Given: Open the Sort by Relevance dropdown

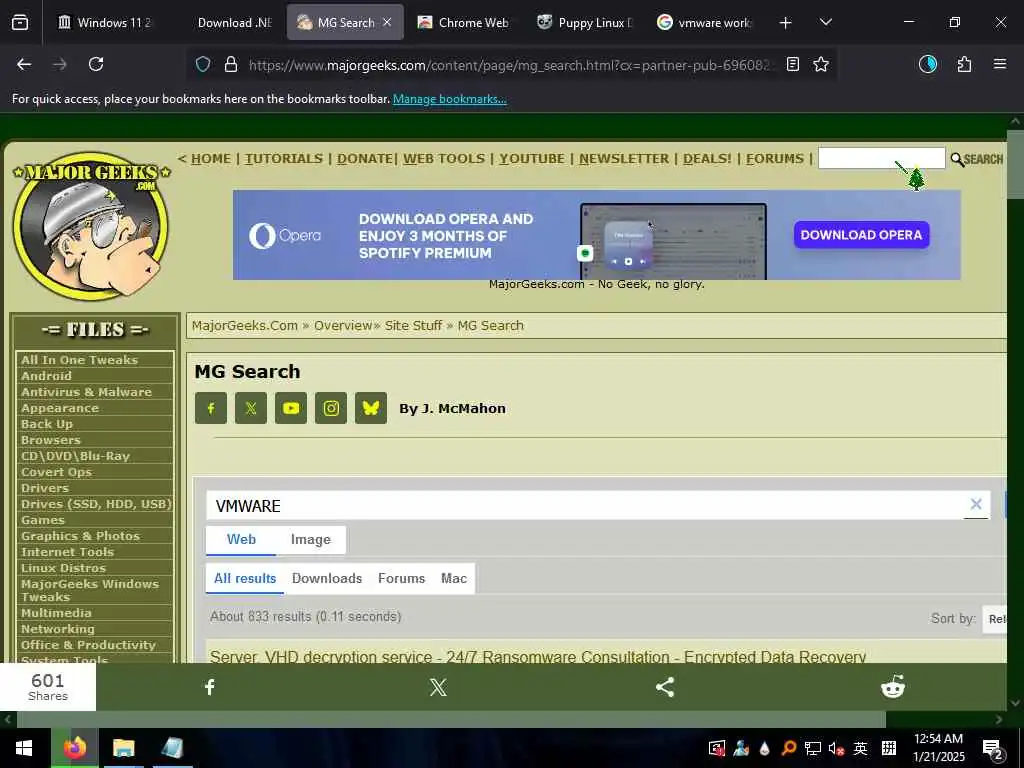Looking at the screenshot, I should [x=995, y=619].
